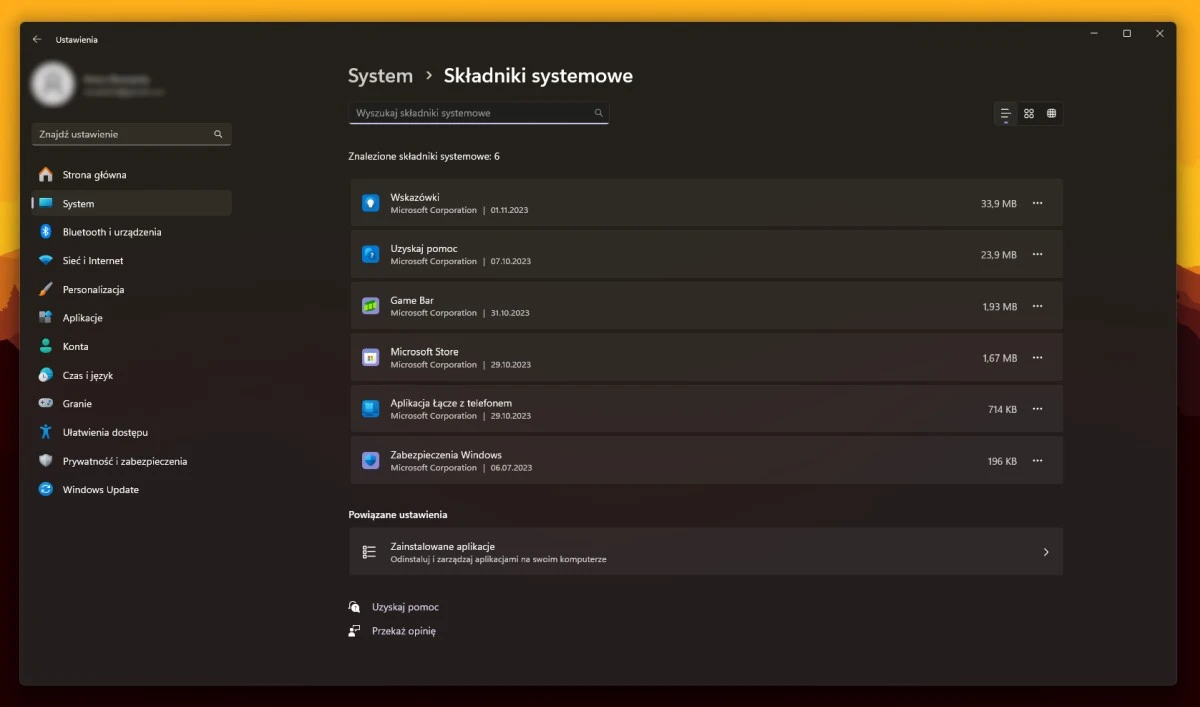Screen dimensions: 1200x707
Task: Open Windows Update in the sidebar
Action: point(100,490)
